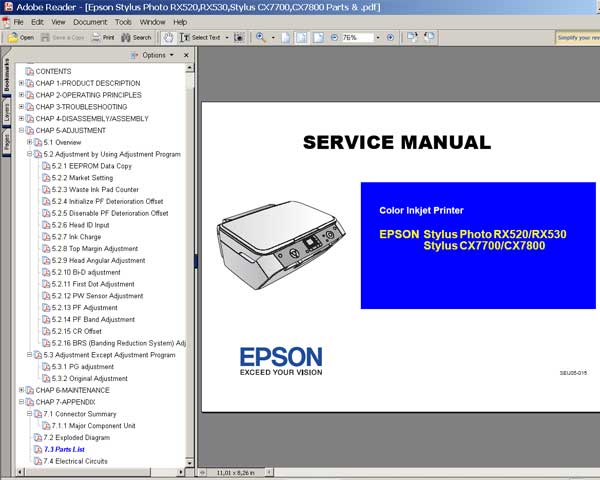Go to 5.2.7 Ink Charge bookmark

tap(76, 237)
